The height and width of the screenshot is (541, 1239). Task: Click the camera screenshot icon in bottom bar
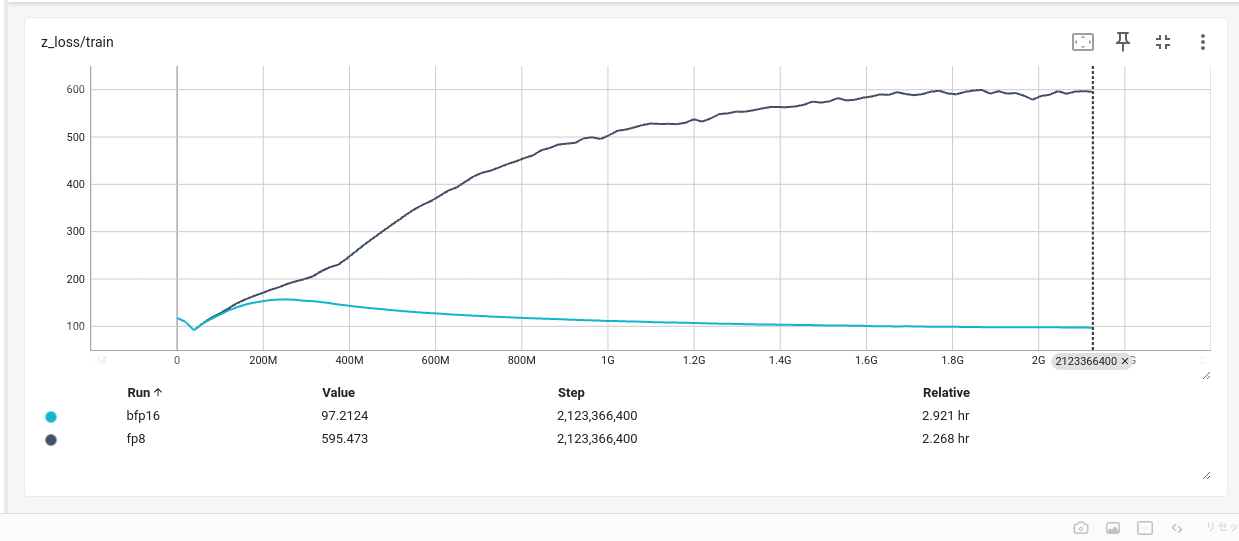pyautogui.click(x=1081, y=528)
